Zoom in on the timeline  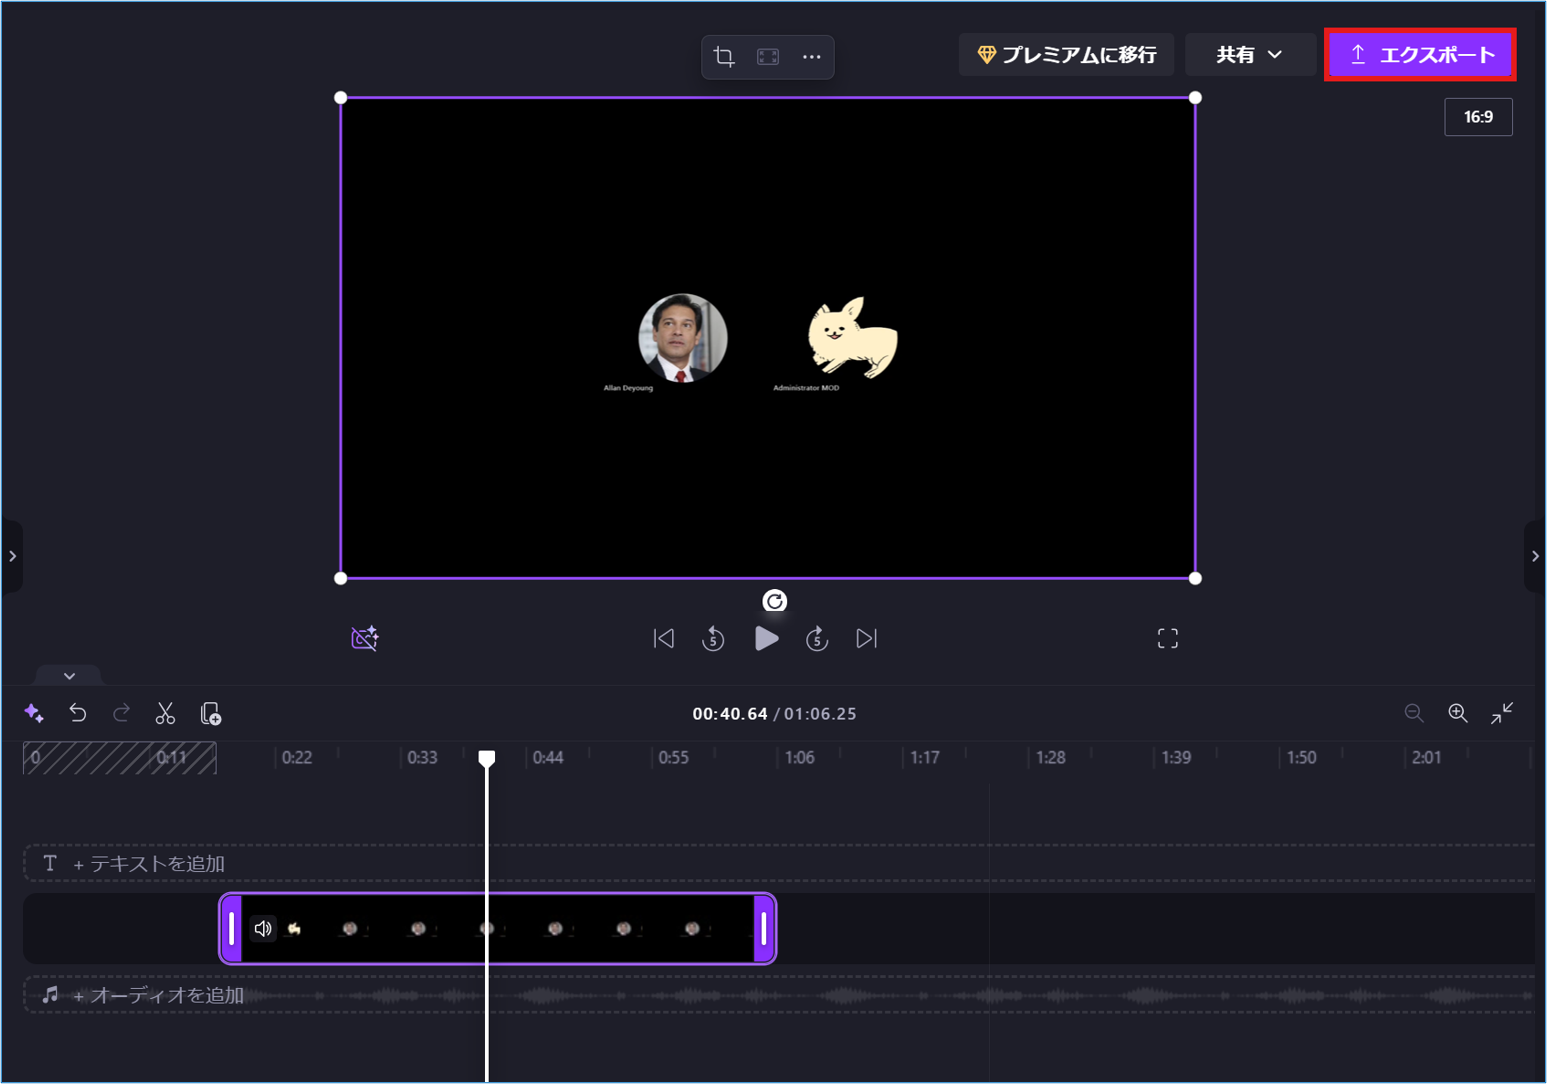(x=1457, y=713)
